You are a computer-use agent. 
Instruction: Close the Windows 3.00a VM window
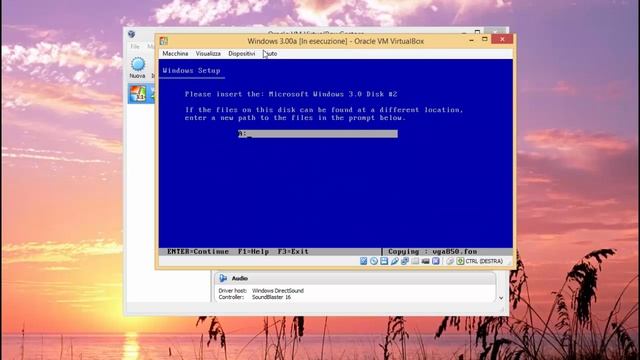[502, 39]
